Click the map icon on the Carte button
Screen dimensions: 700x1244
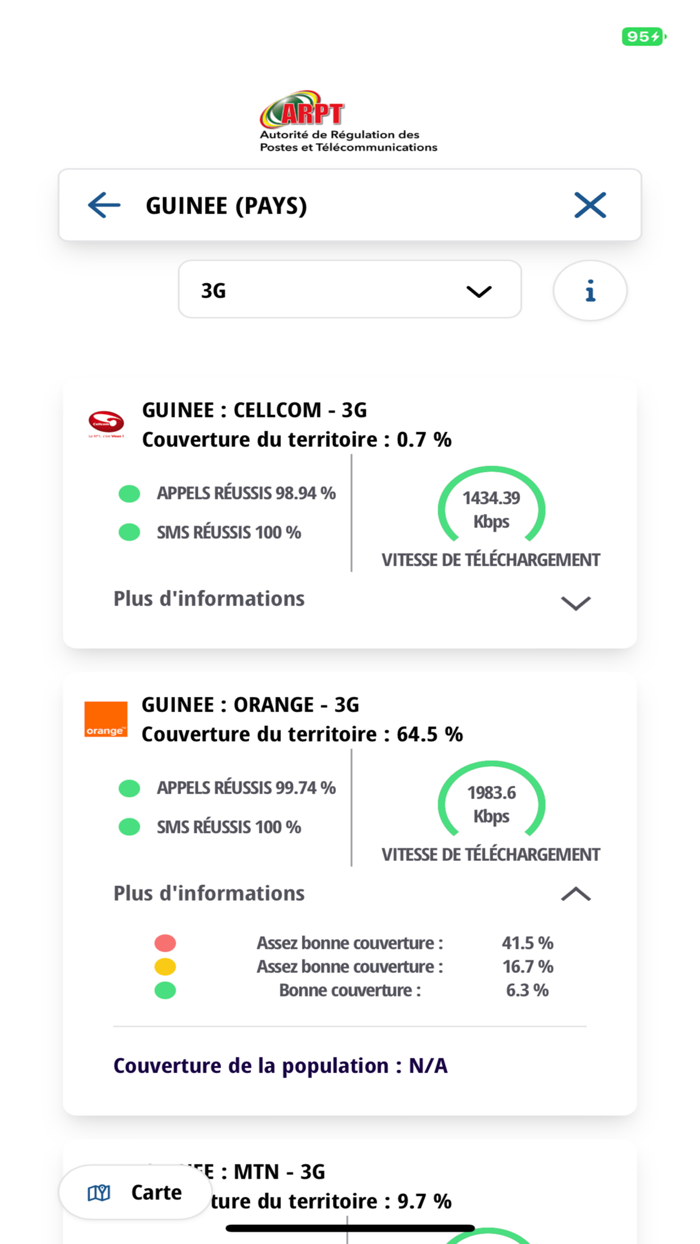pos(99,1192)
